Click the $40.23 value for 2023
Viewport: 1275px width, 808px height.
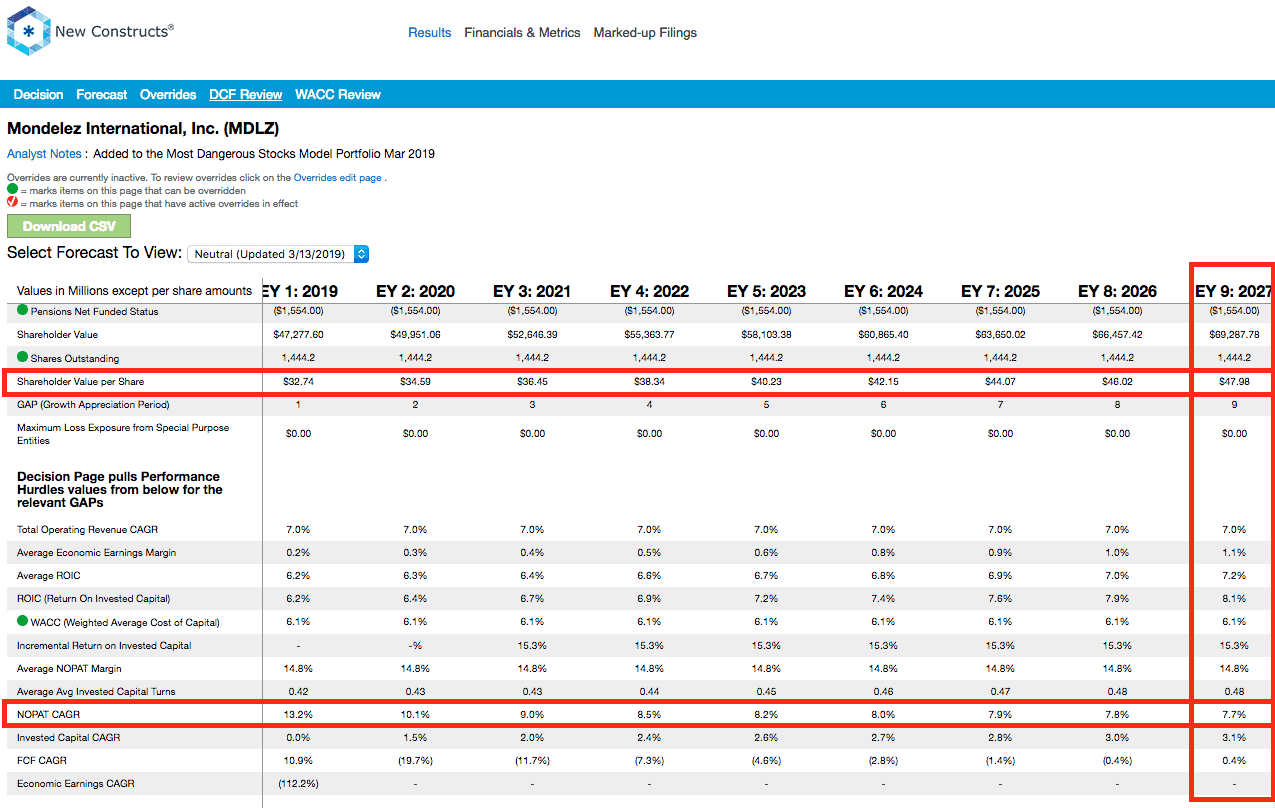pos(766,381)
